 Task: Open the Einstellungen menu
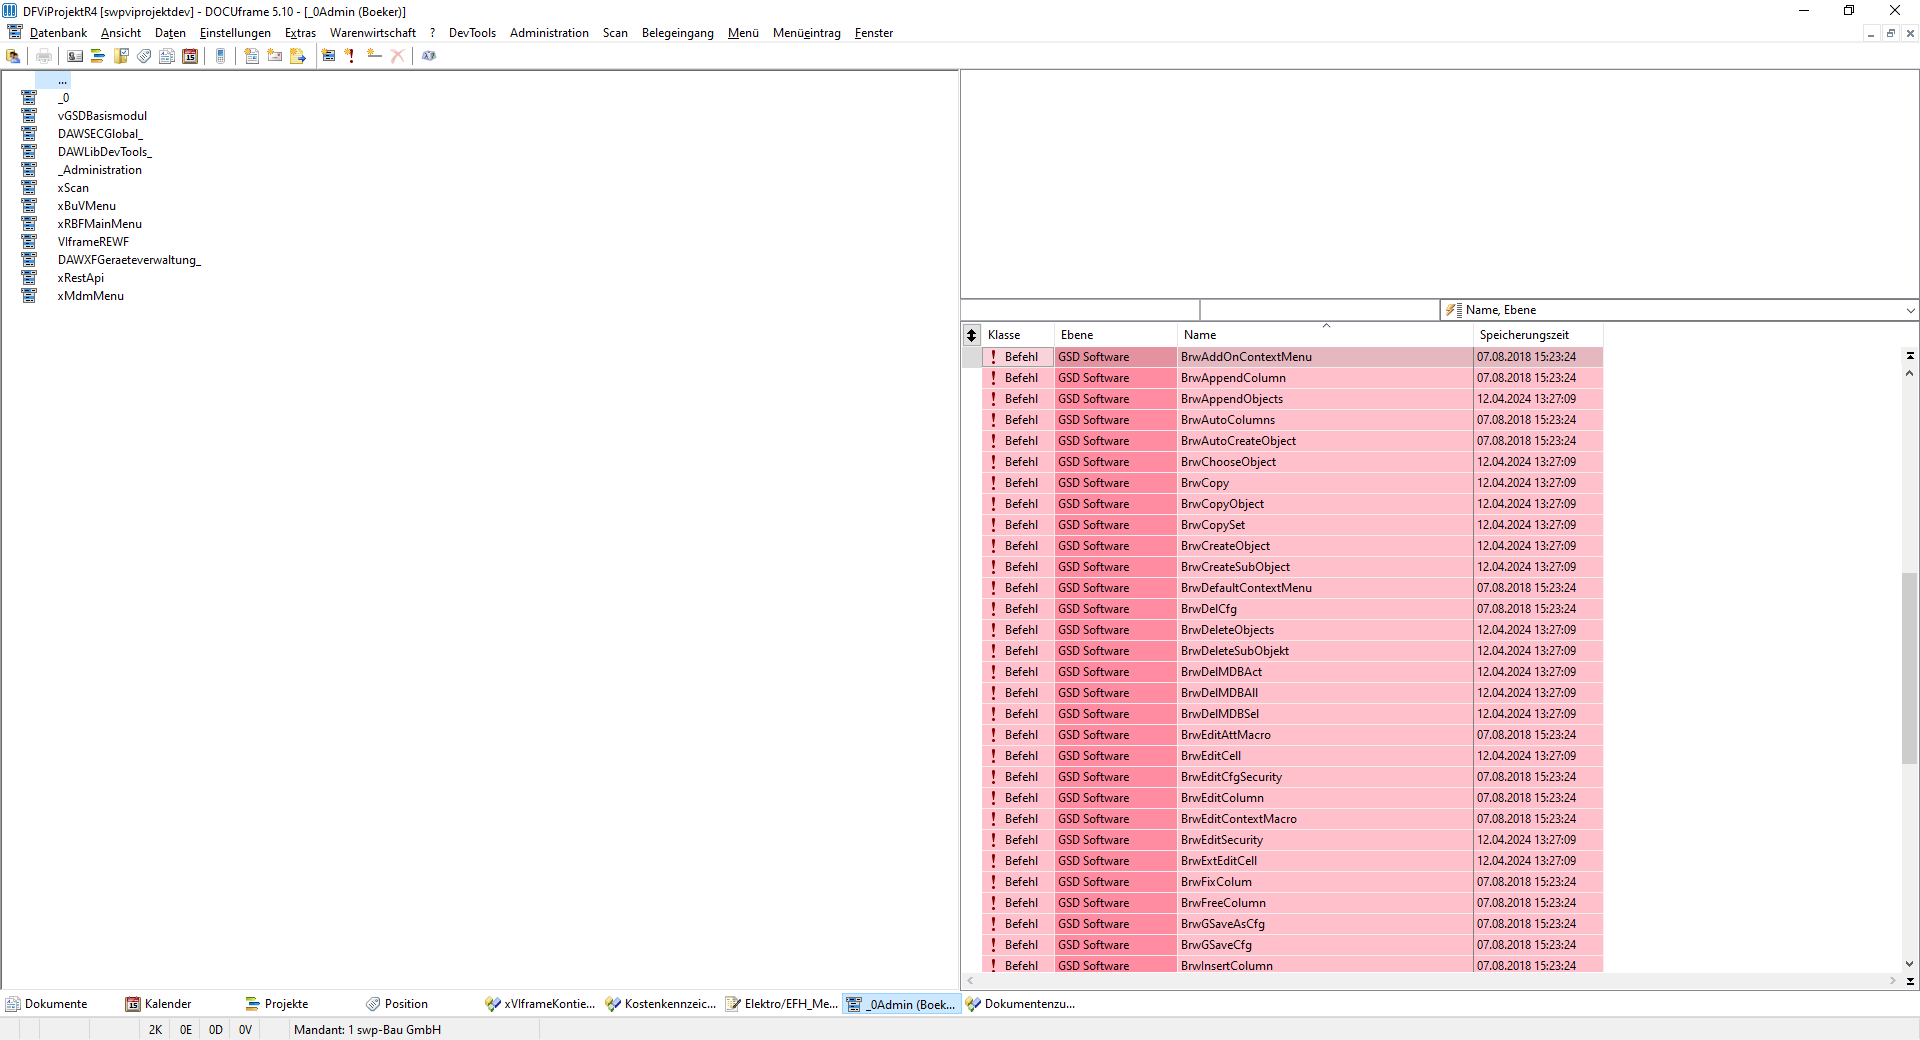pyautogui.click(x=235, y=33)
